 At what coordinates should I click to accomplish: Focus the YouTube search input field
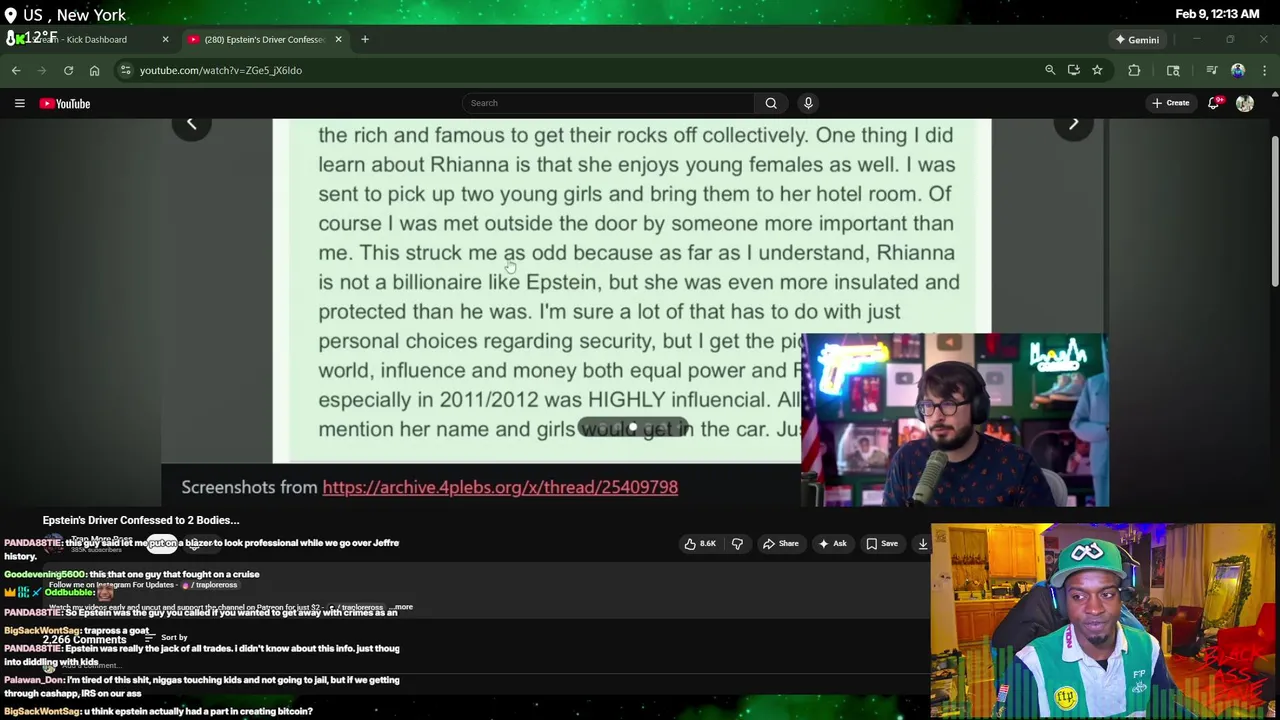click(x=608, y=103)
